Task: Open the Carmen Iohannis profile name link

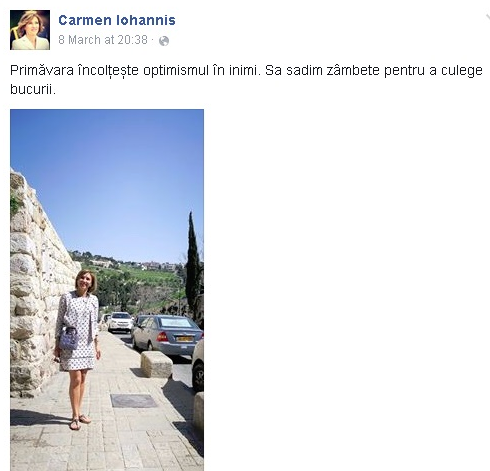Action: tap(117, 20)
